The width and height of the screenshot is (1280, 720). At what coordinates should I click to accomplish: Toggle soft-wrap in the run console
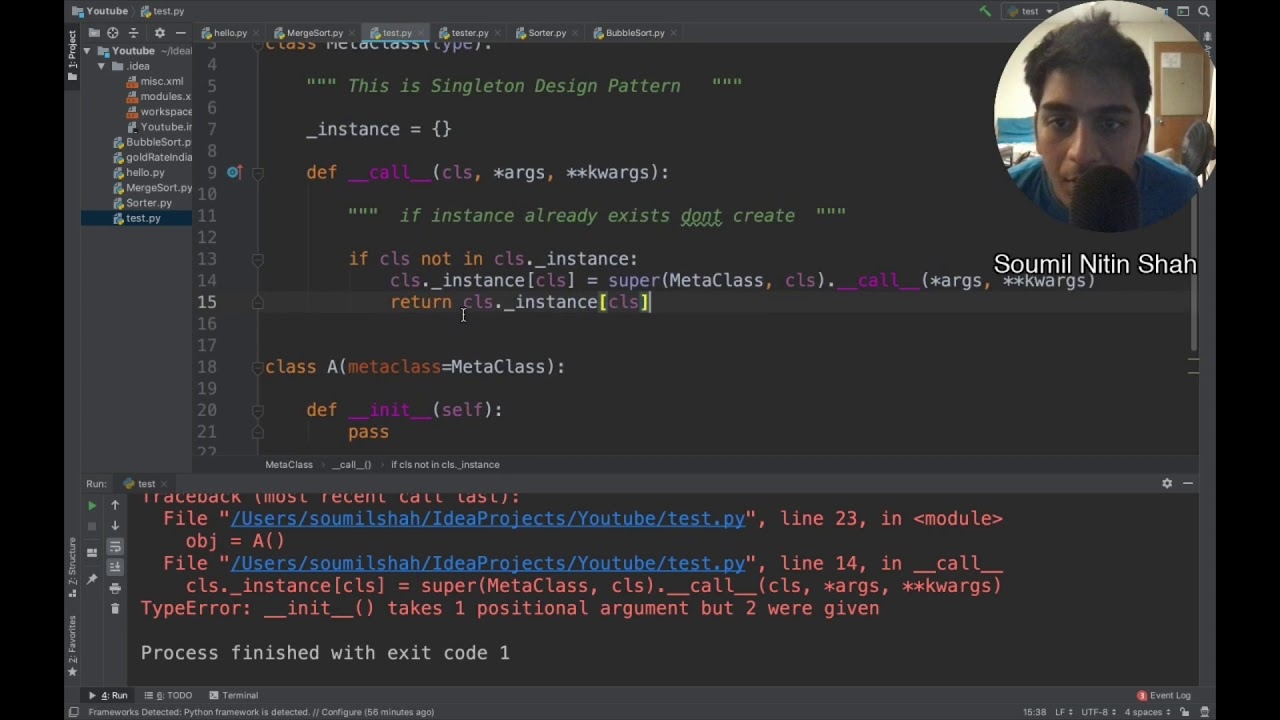click(115, 548)
